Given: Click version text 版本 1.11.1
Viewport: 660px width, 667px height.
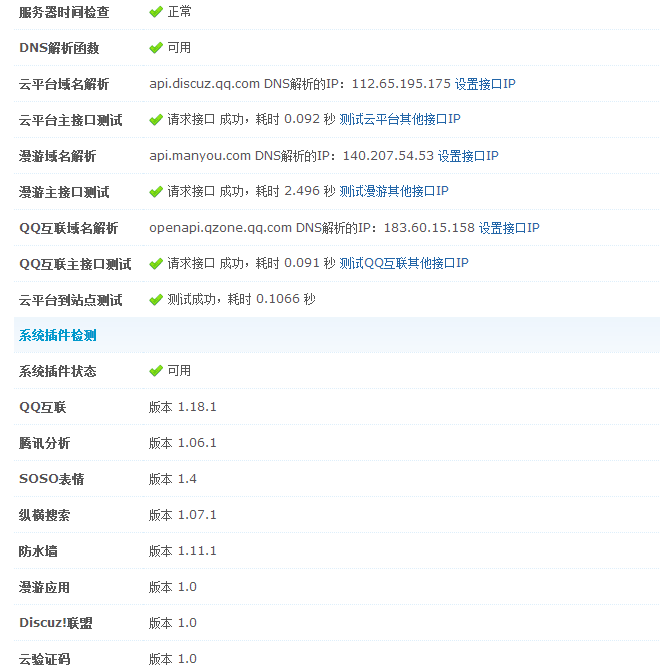Looking at the screenshot, I should (182, 551).
